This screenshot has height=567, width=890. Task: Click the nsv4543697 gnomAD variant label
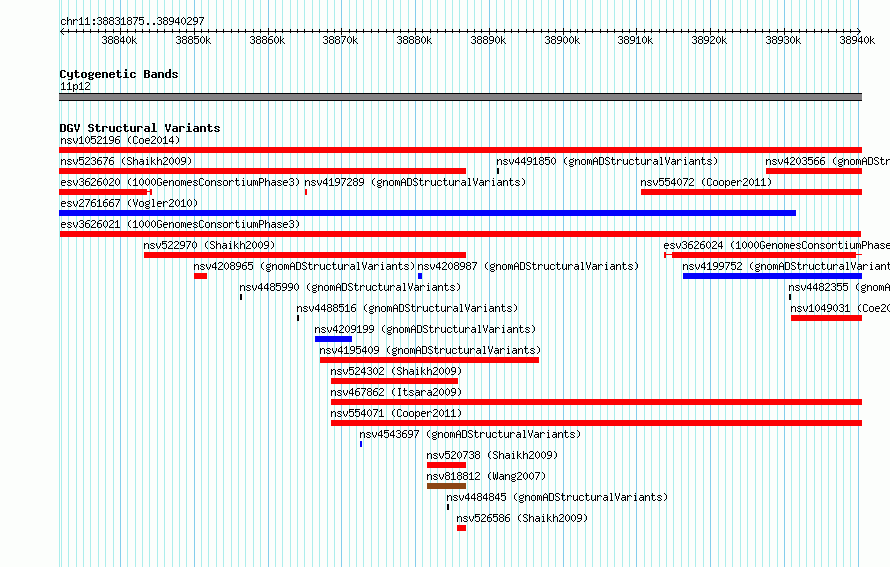pos(470,434)
